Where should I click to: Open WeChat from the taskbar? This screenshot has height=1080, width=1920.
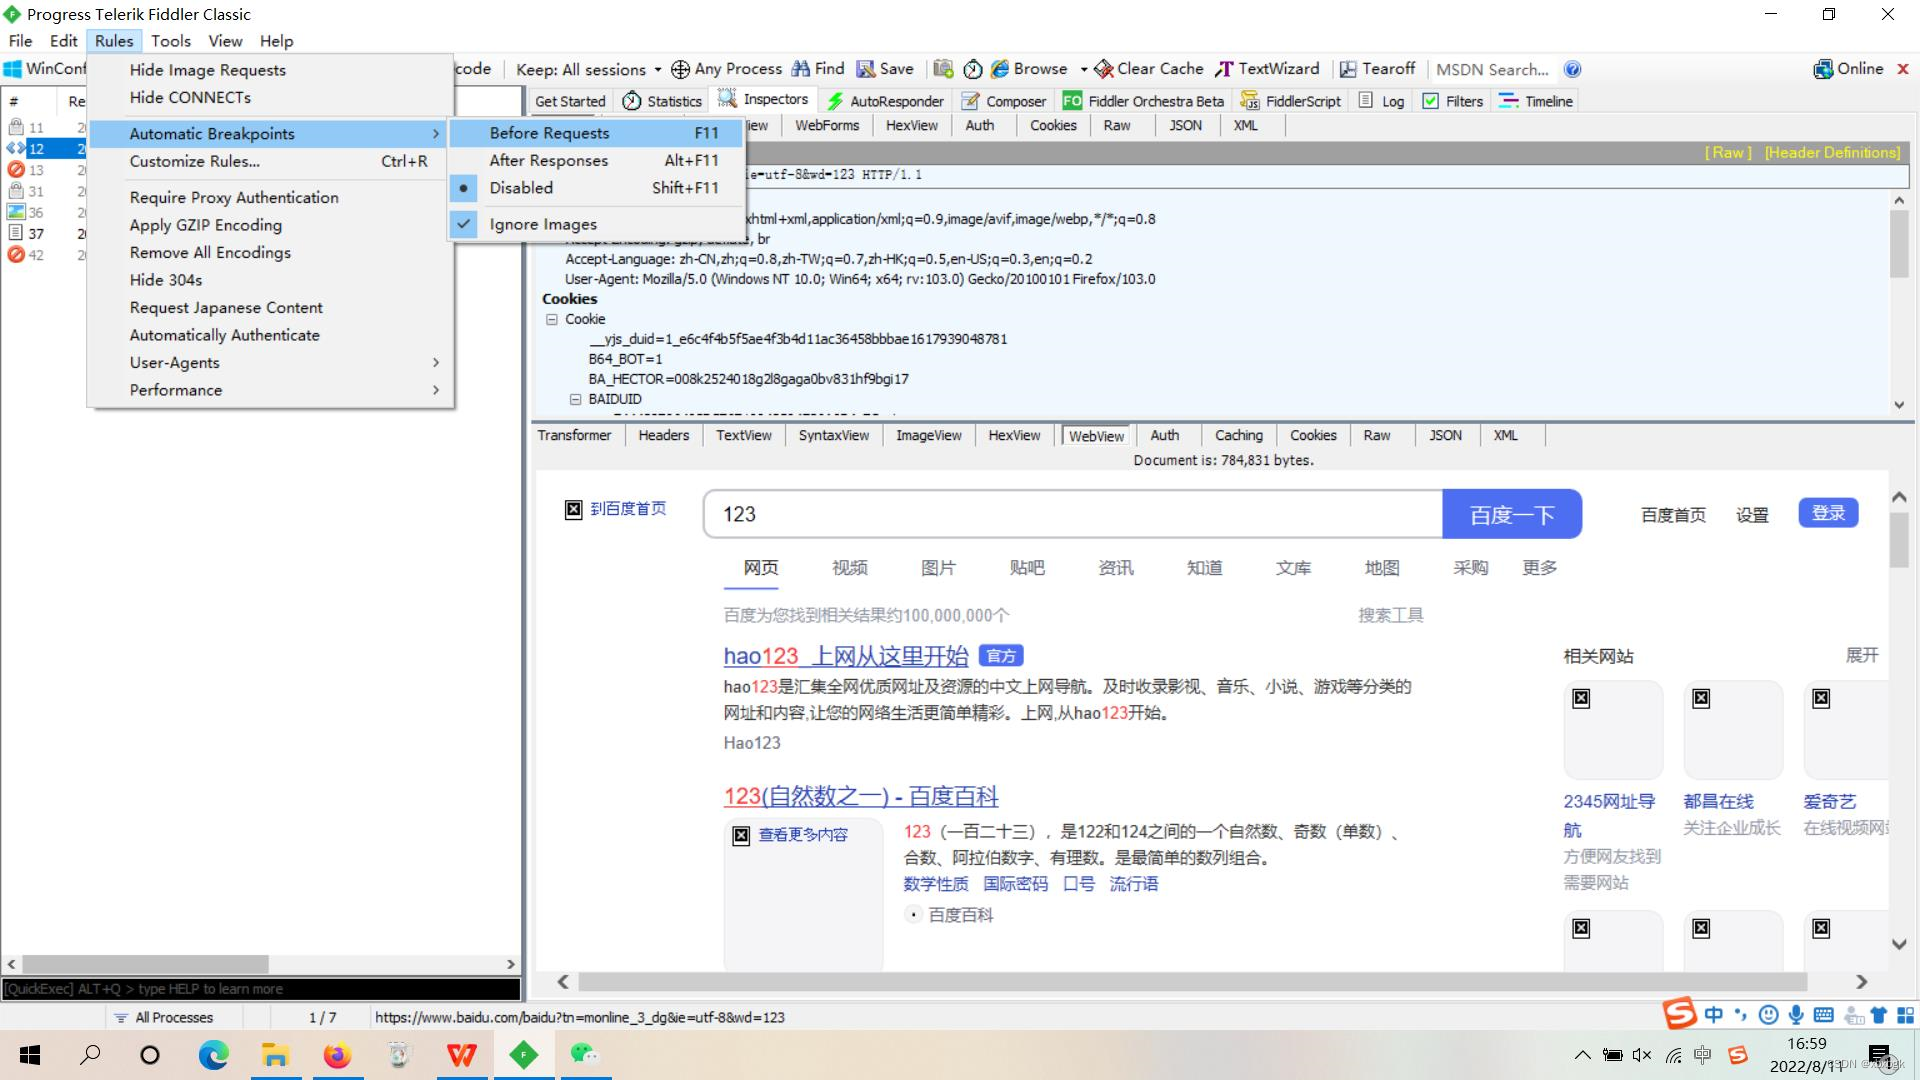pyautogui.click(x=584, y=1055)
